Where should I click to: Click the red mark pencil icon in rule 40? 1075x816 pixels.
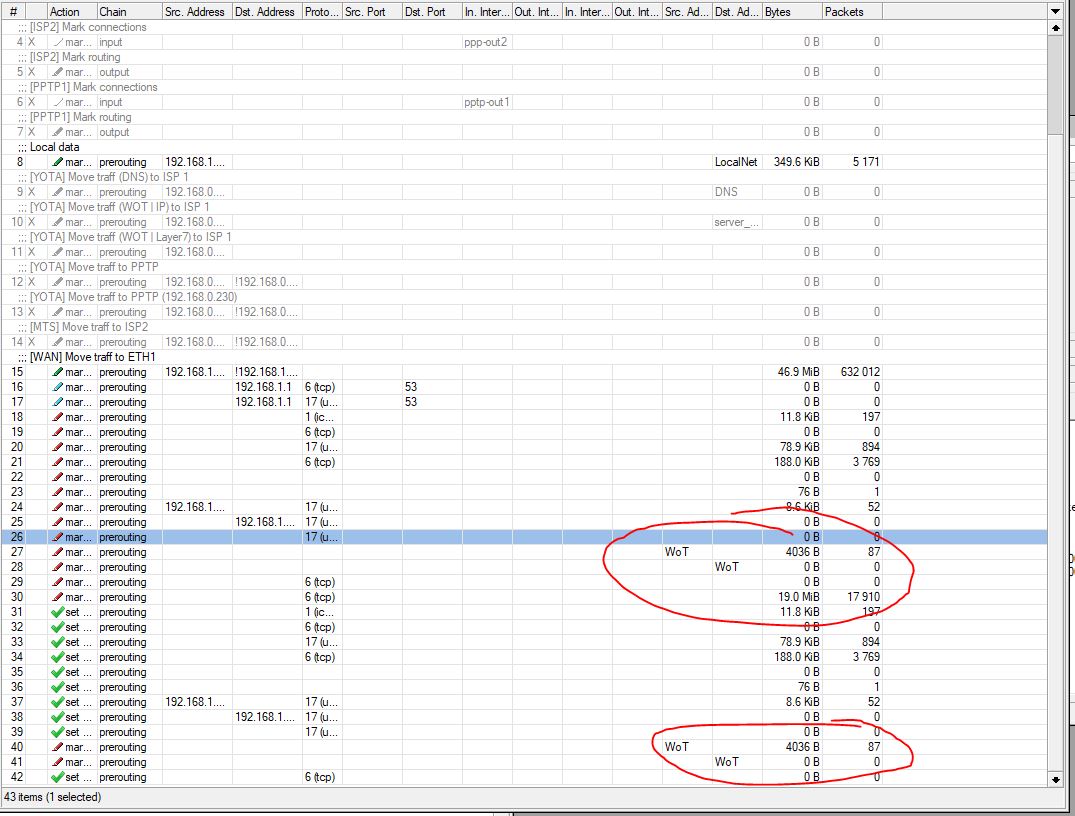[58, 747]
